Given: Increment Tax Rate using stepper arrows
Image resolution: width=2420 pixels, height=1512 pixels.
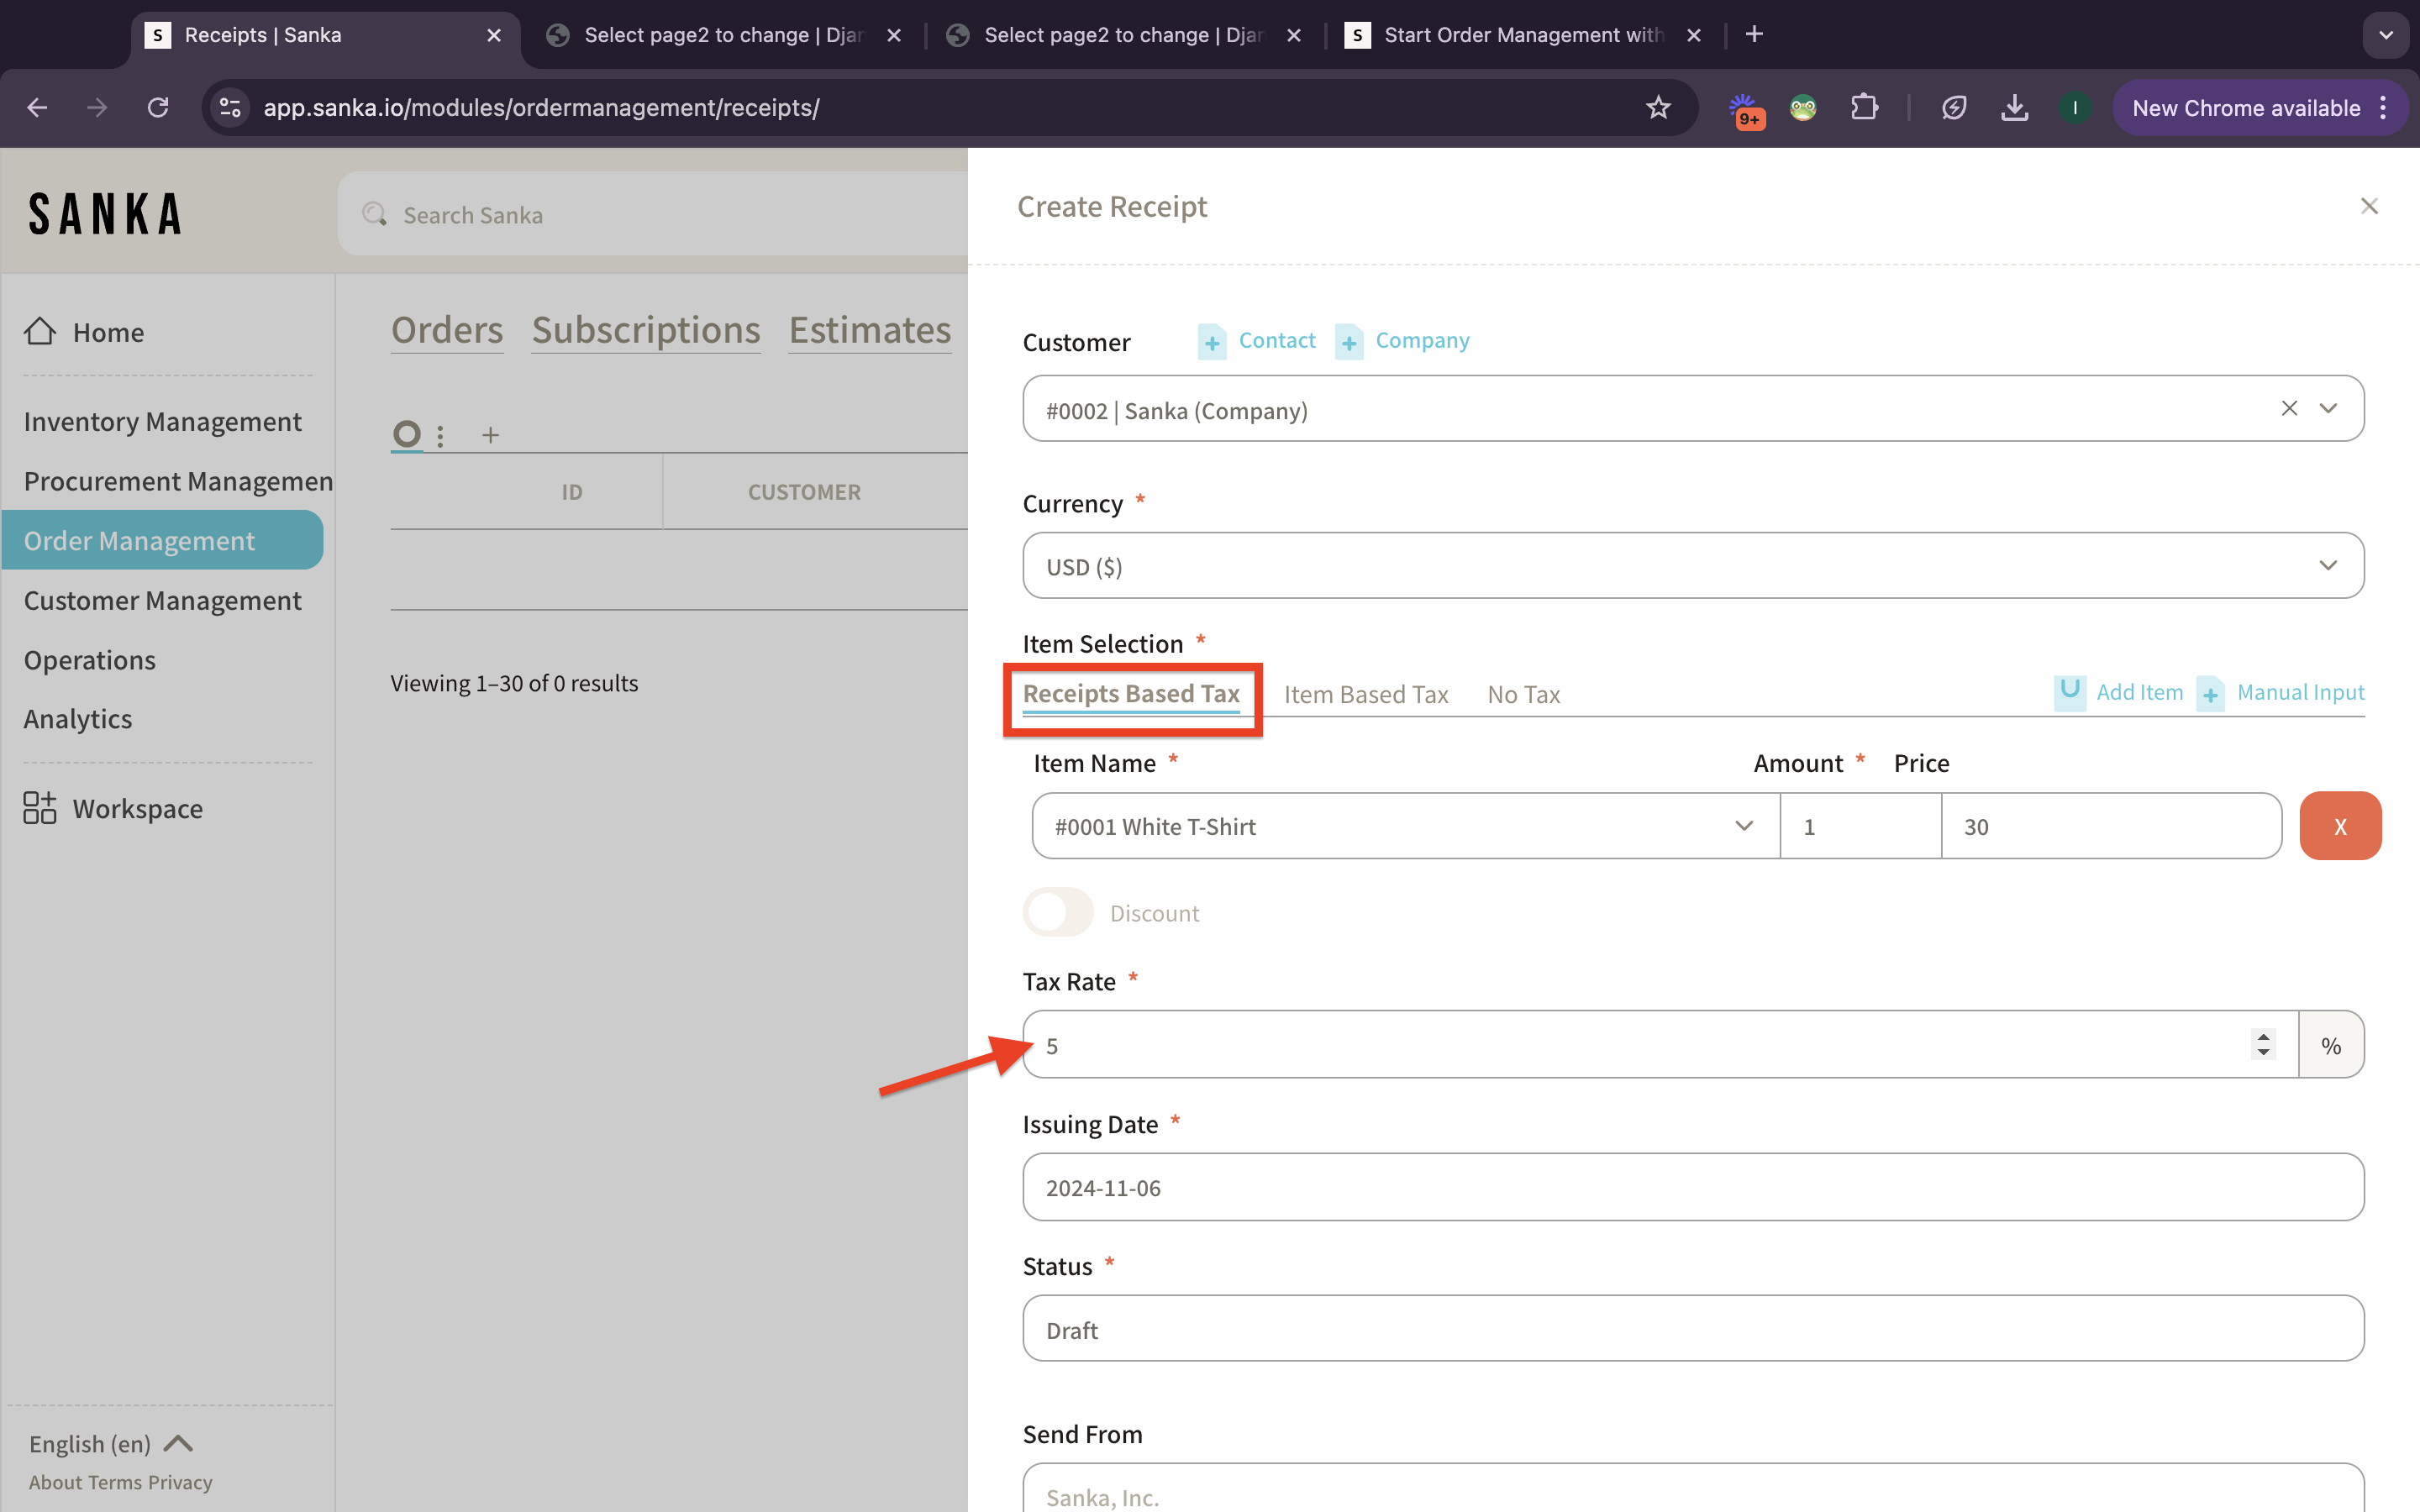Looking at the screenshot, I should click(x=2263, y=1036).
